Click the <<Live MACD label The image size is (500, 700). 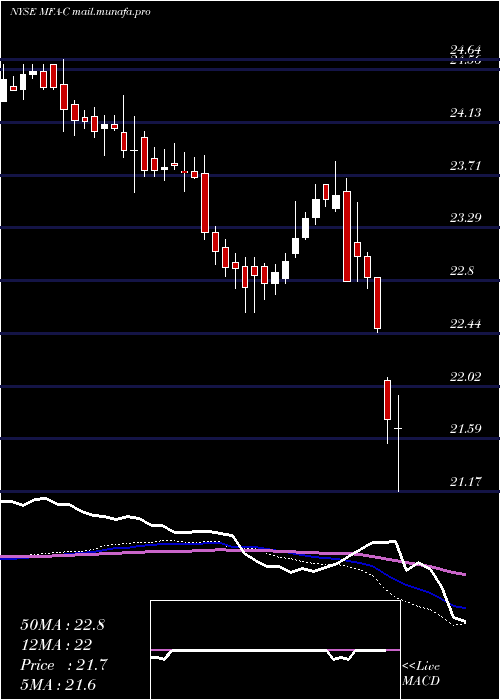coord(421,674)
